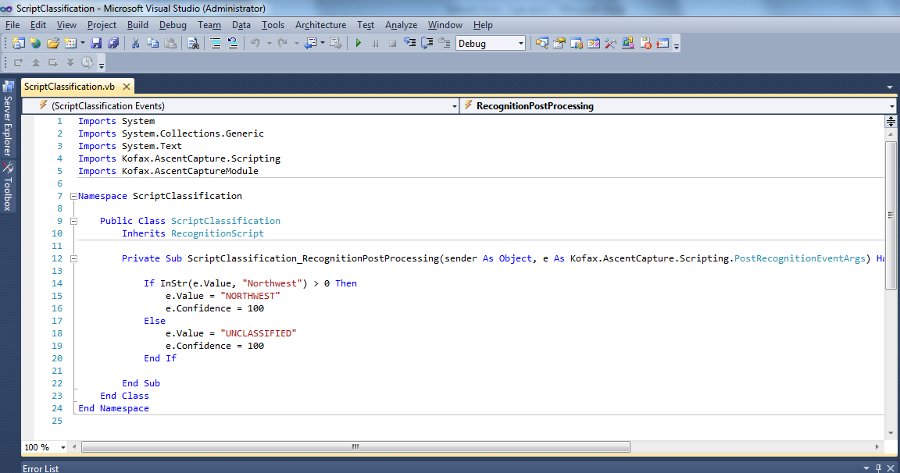Viewport: 900px width, 473px height.
Task: Click the Save All toolbar icon
Action: click(x=114, y=44)
